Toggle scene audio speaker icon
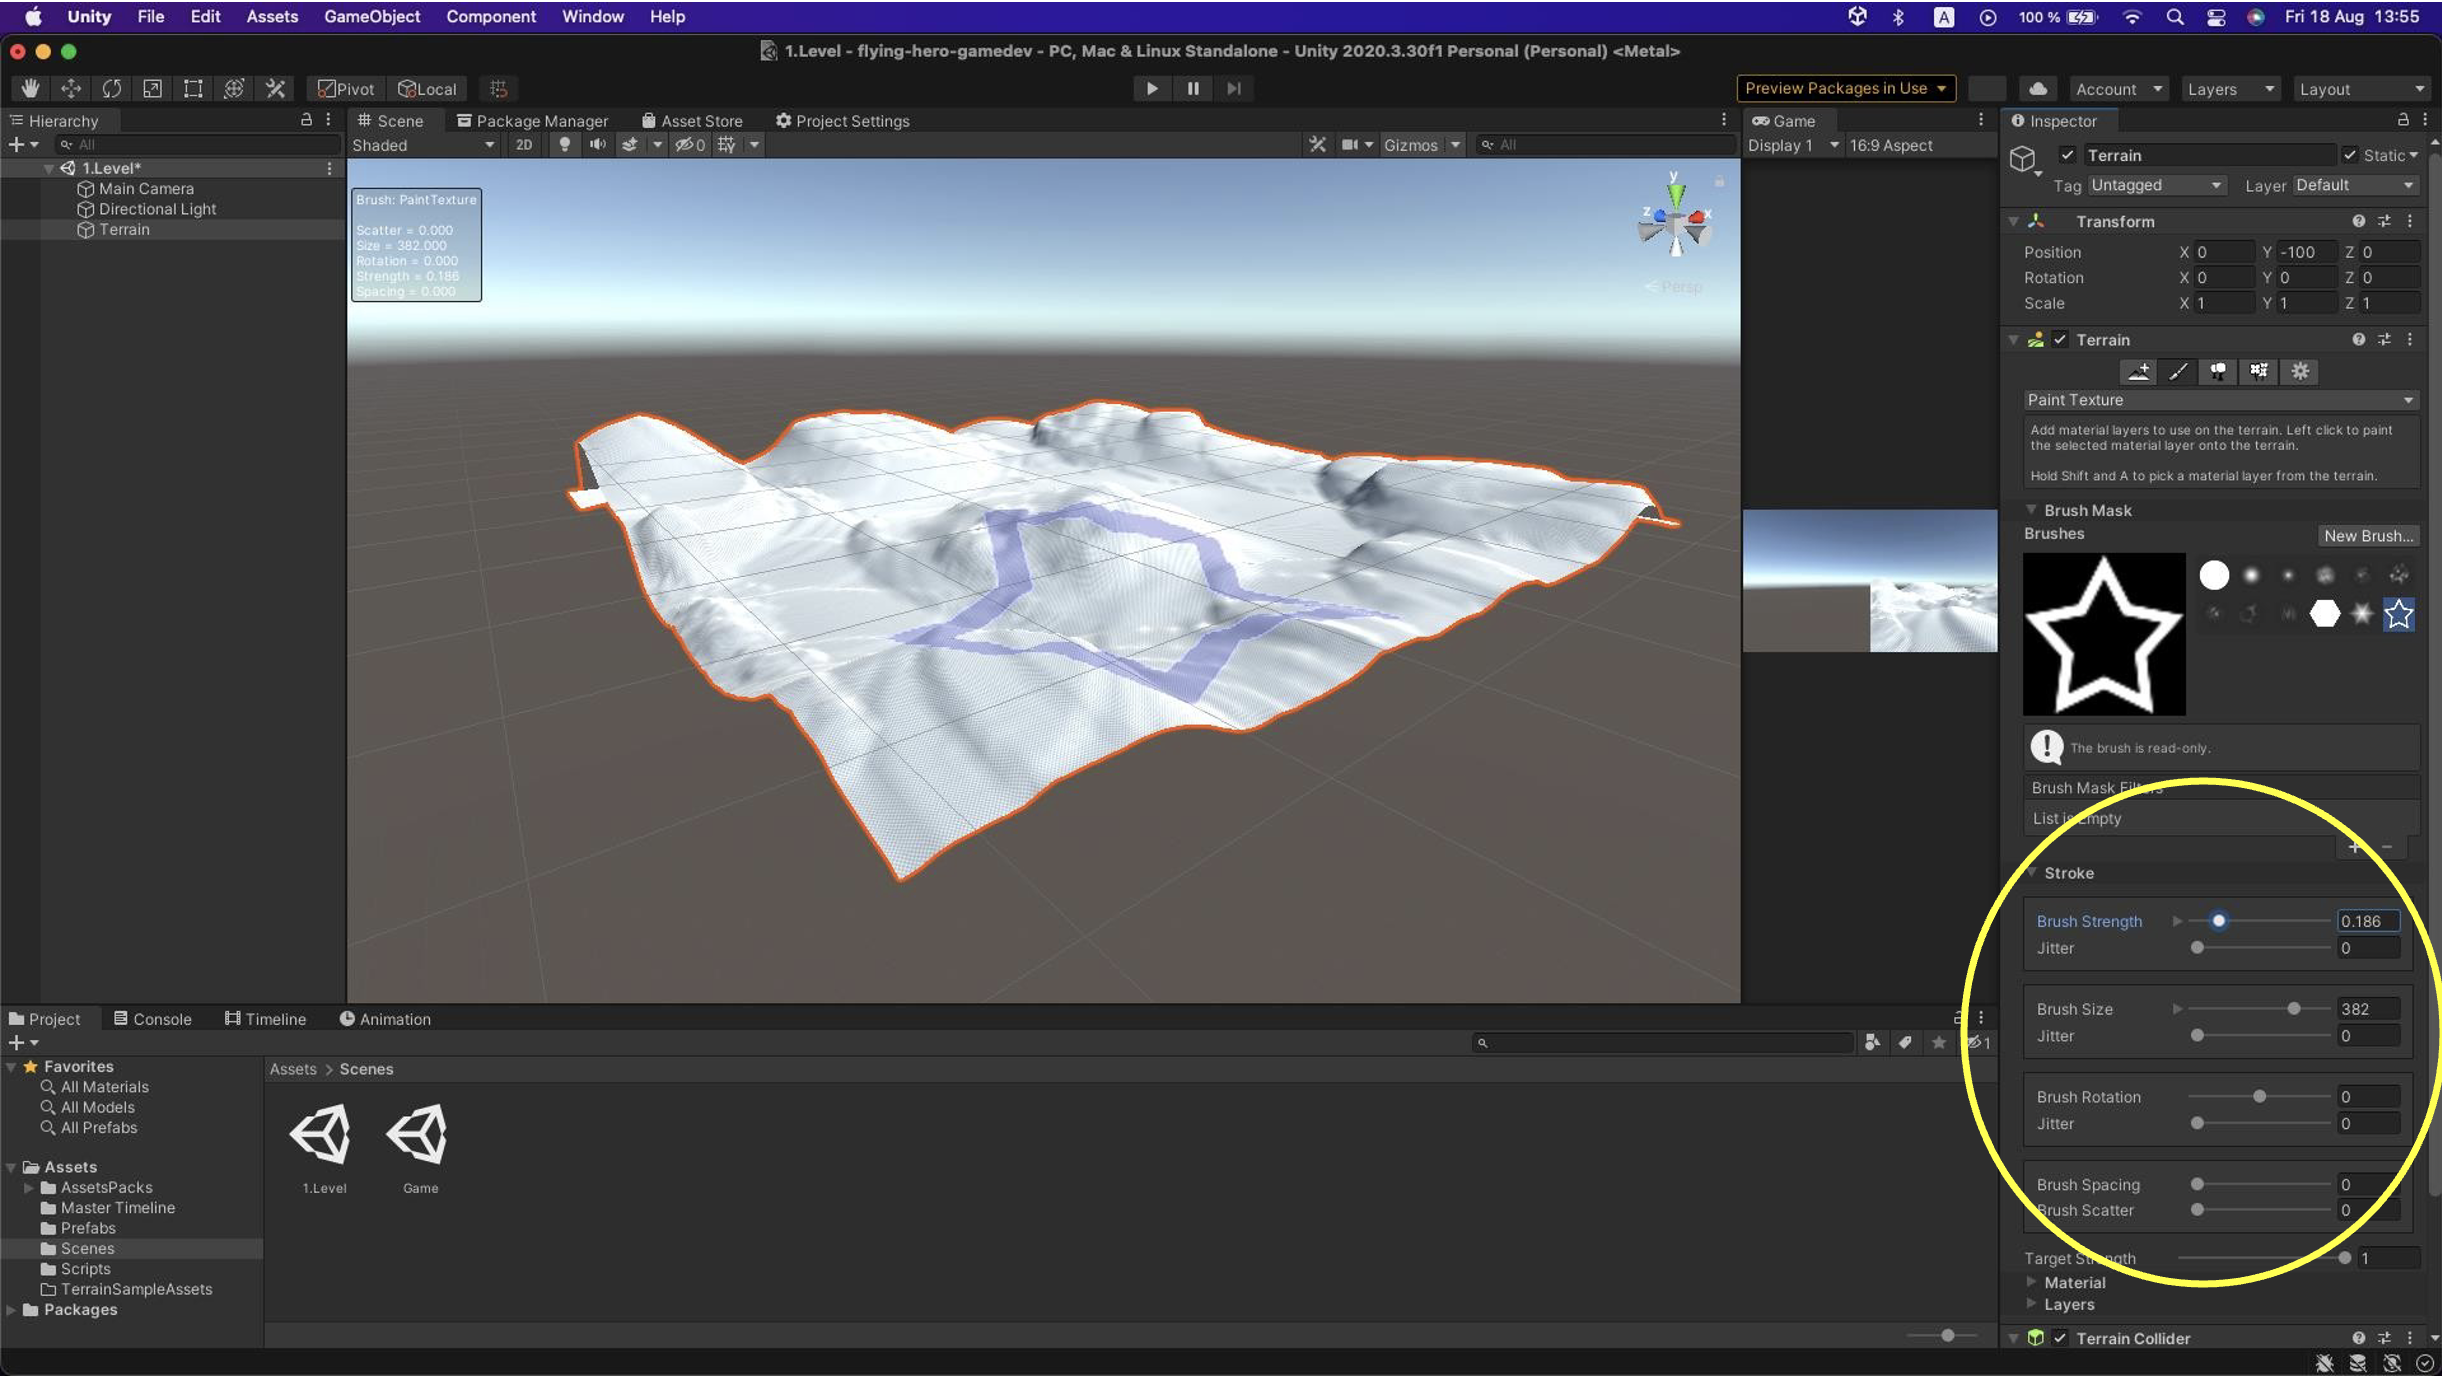The width and height of the screenshot is (2442, 1376). 598,145
